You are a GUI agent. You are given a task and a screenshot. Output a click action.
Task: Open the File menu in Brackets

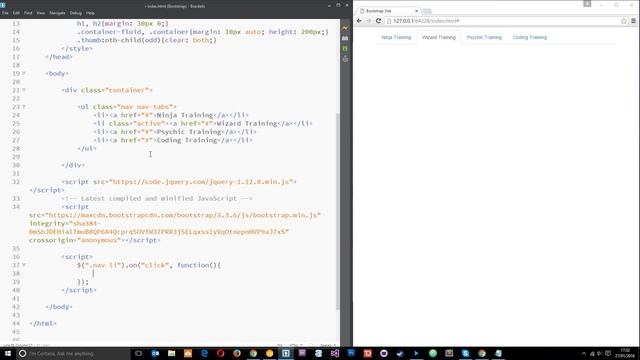click(x=5, y=13)
